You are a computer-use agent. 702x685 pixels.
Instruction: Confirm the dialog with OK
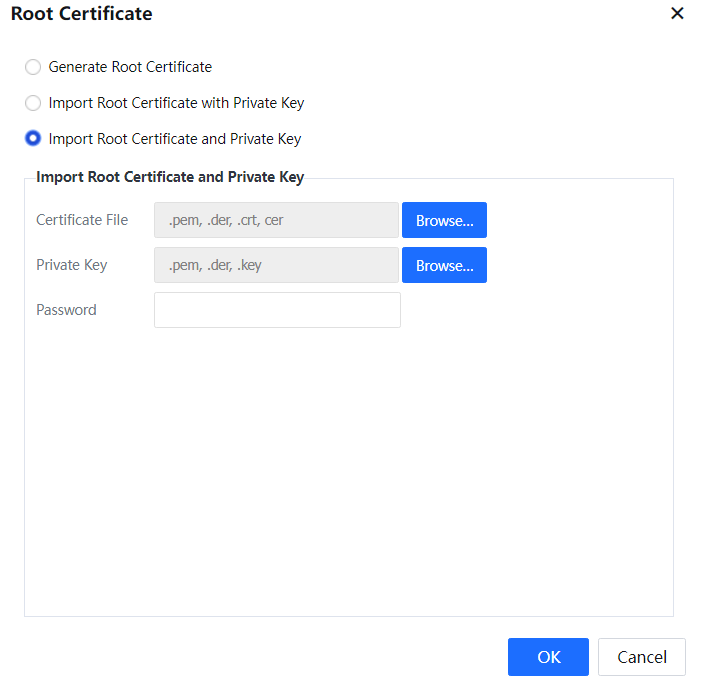548,657
